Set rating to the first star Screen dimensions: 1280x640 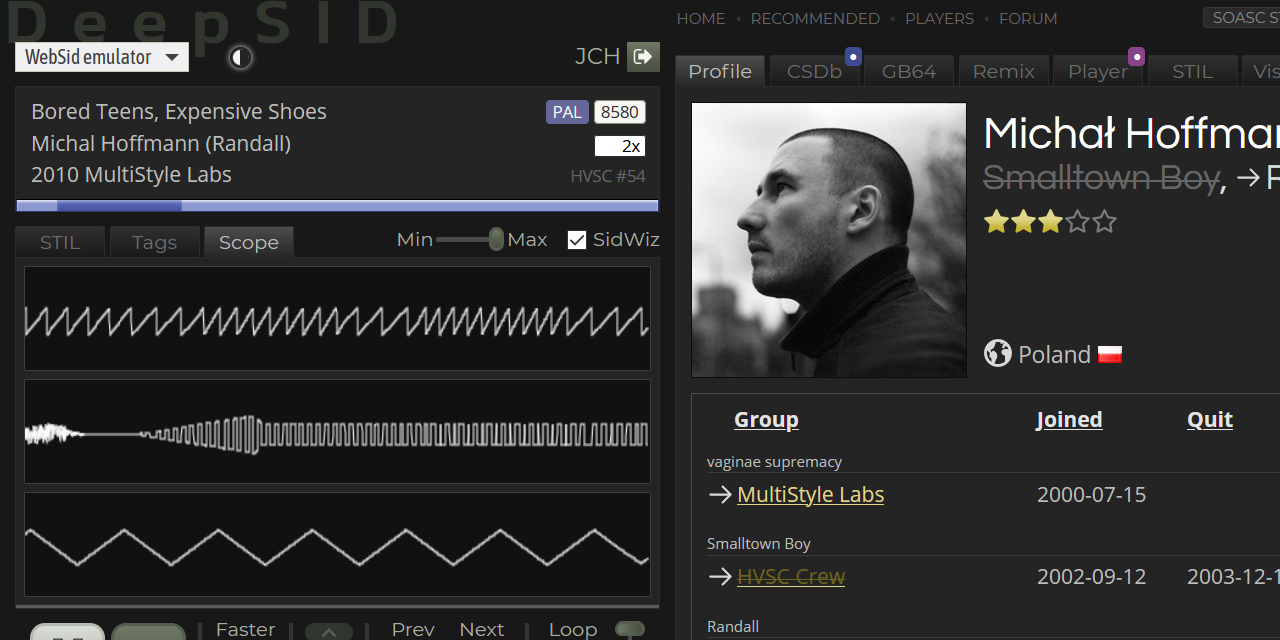[996, 221]
